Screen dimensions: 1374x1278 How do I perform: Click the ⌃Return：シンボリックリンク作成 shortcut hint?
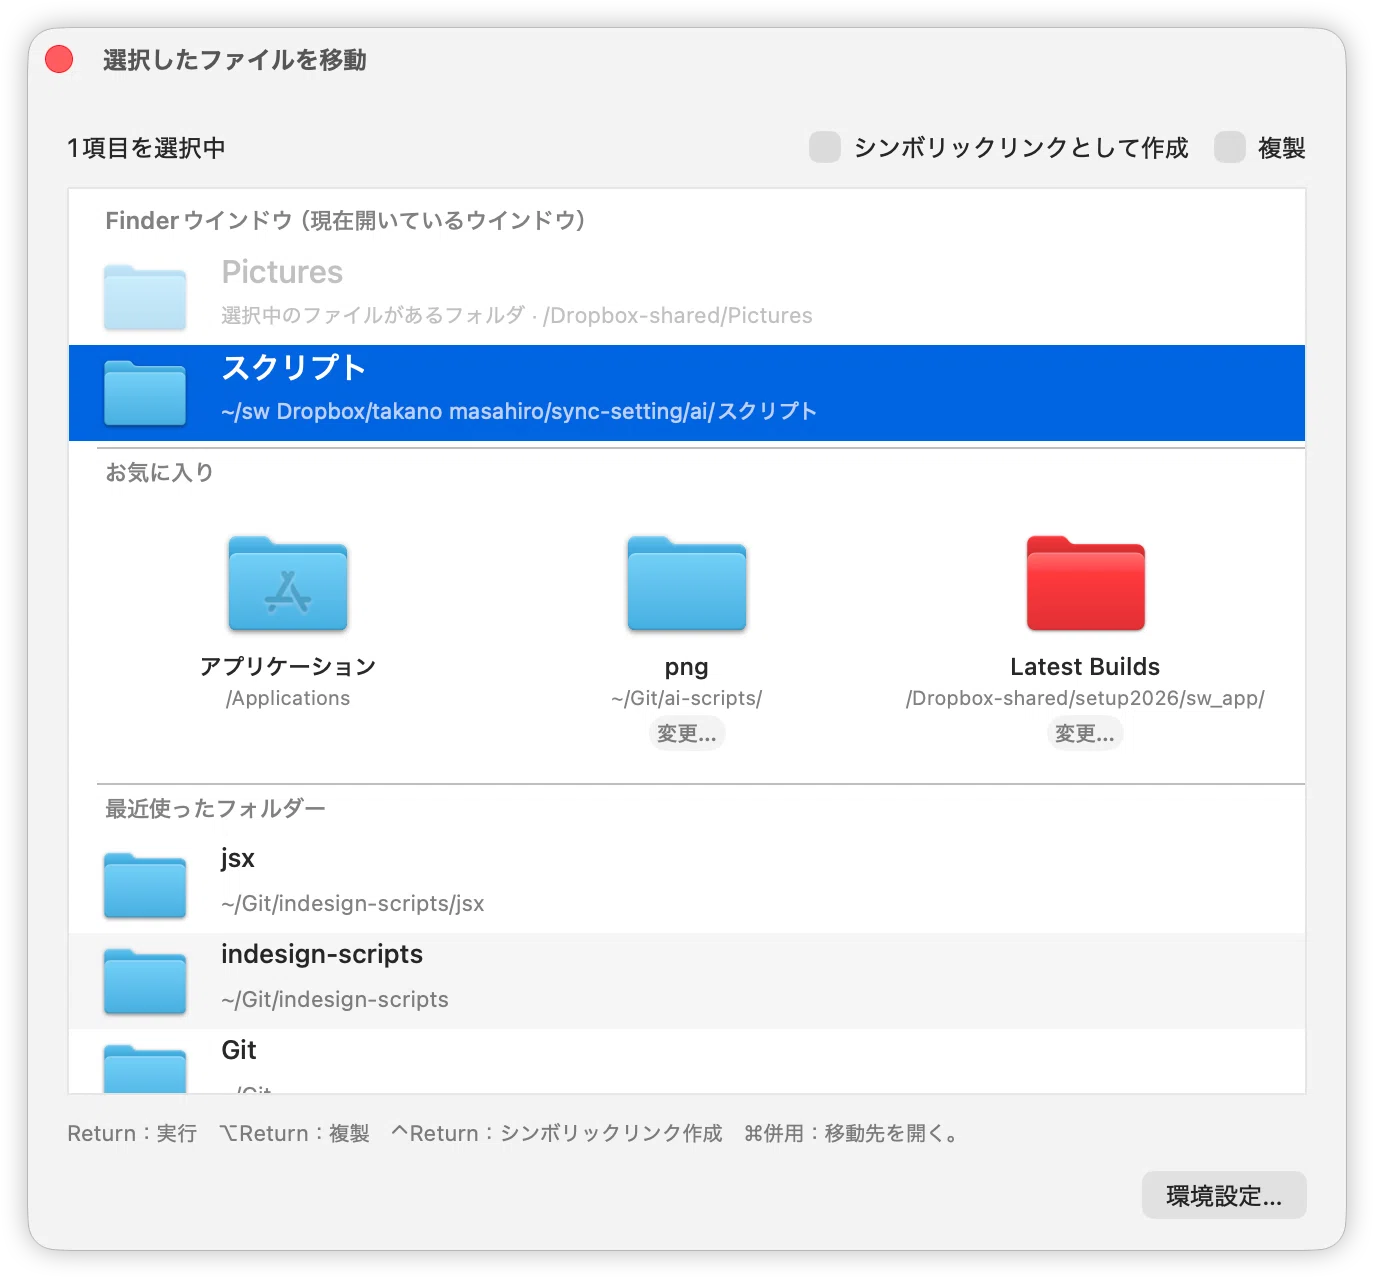[556, 1134]
